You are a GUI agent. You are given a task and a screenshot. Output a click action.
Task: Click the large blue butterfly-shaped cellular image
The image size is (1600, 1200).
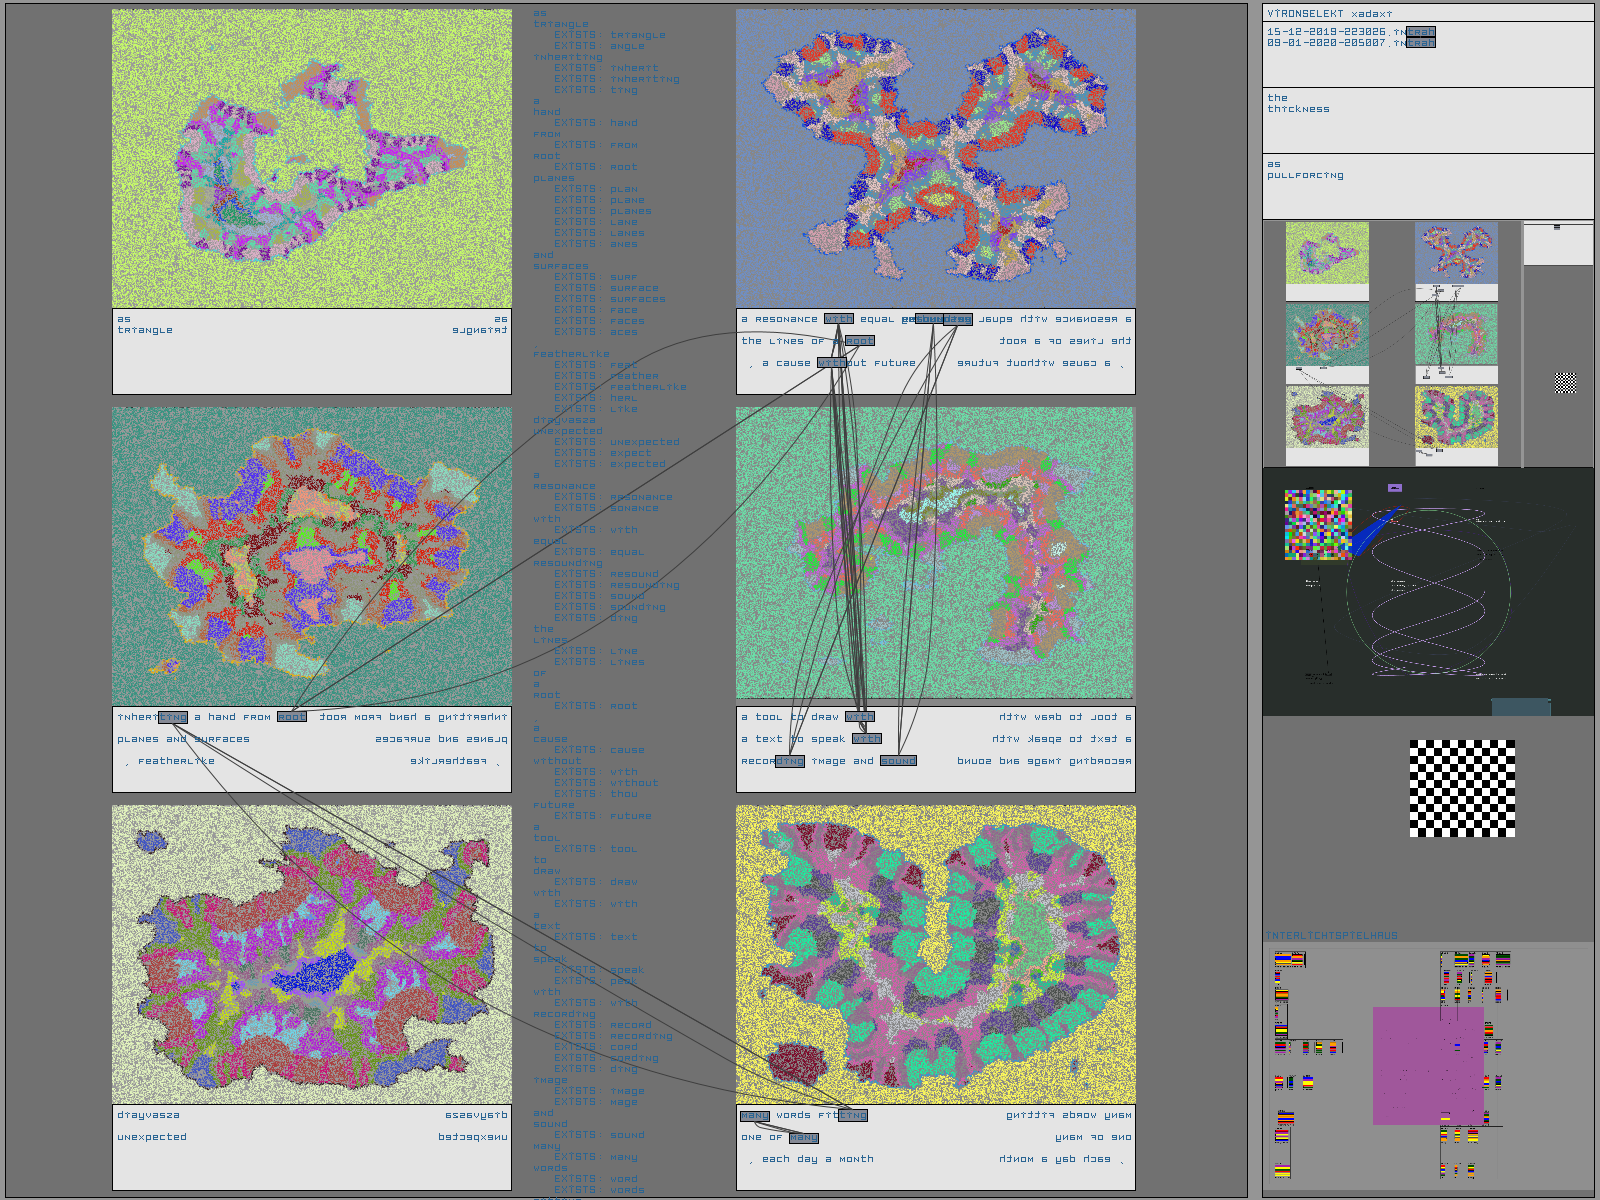[x=936, y=158]
